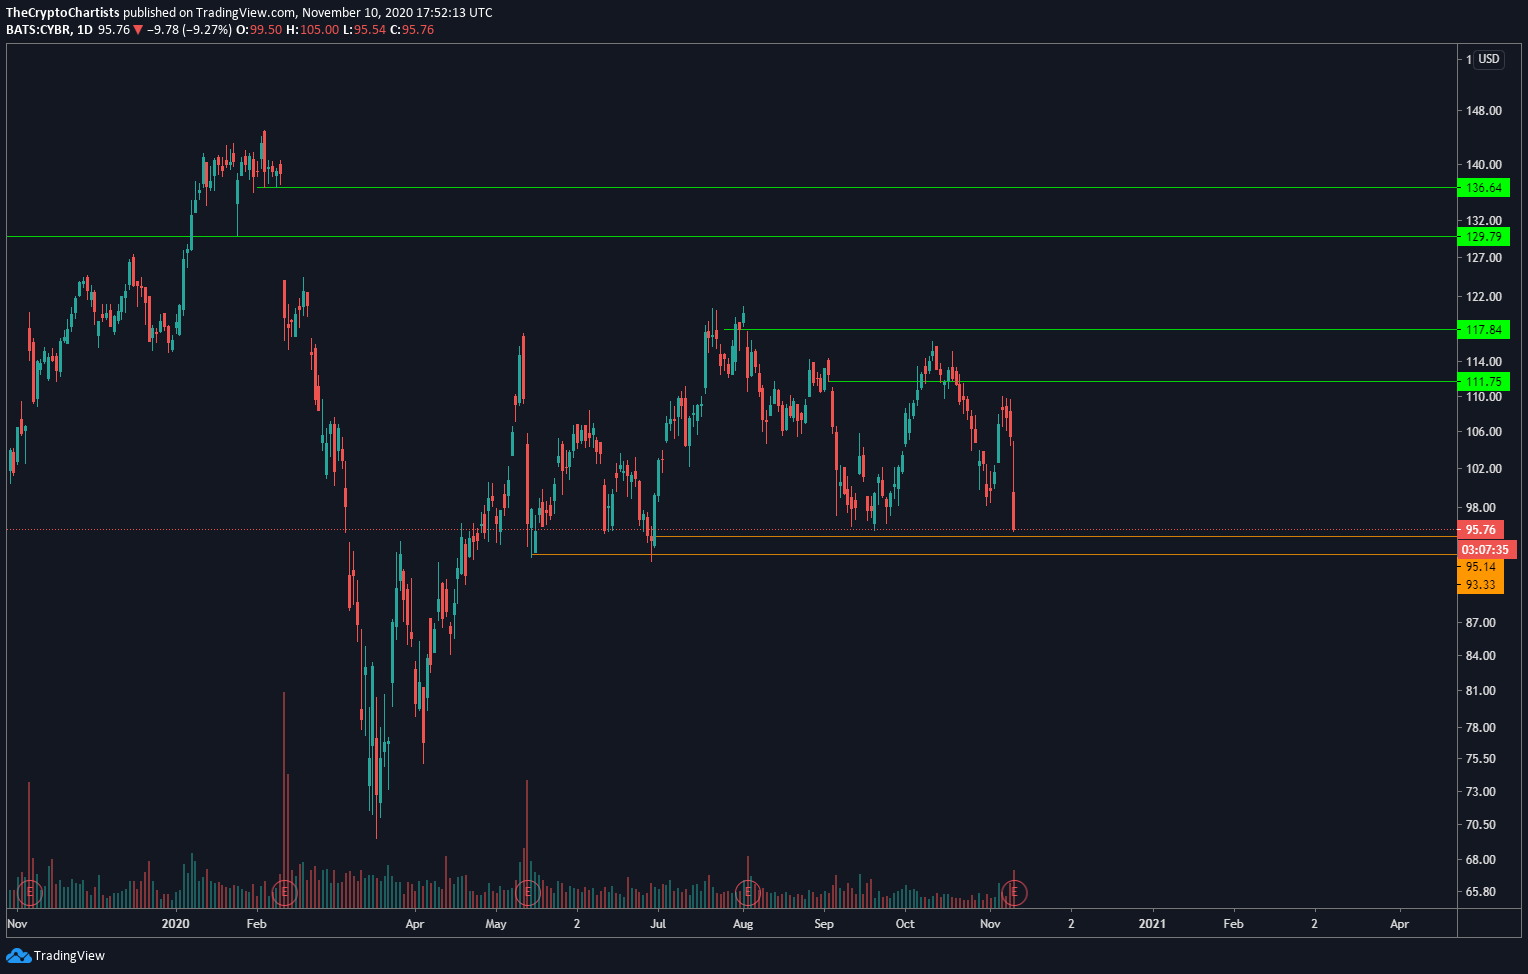
Task: Click the November 2020 earnings marker
Action: 1014,891
